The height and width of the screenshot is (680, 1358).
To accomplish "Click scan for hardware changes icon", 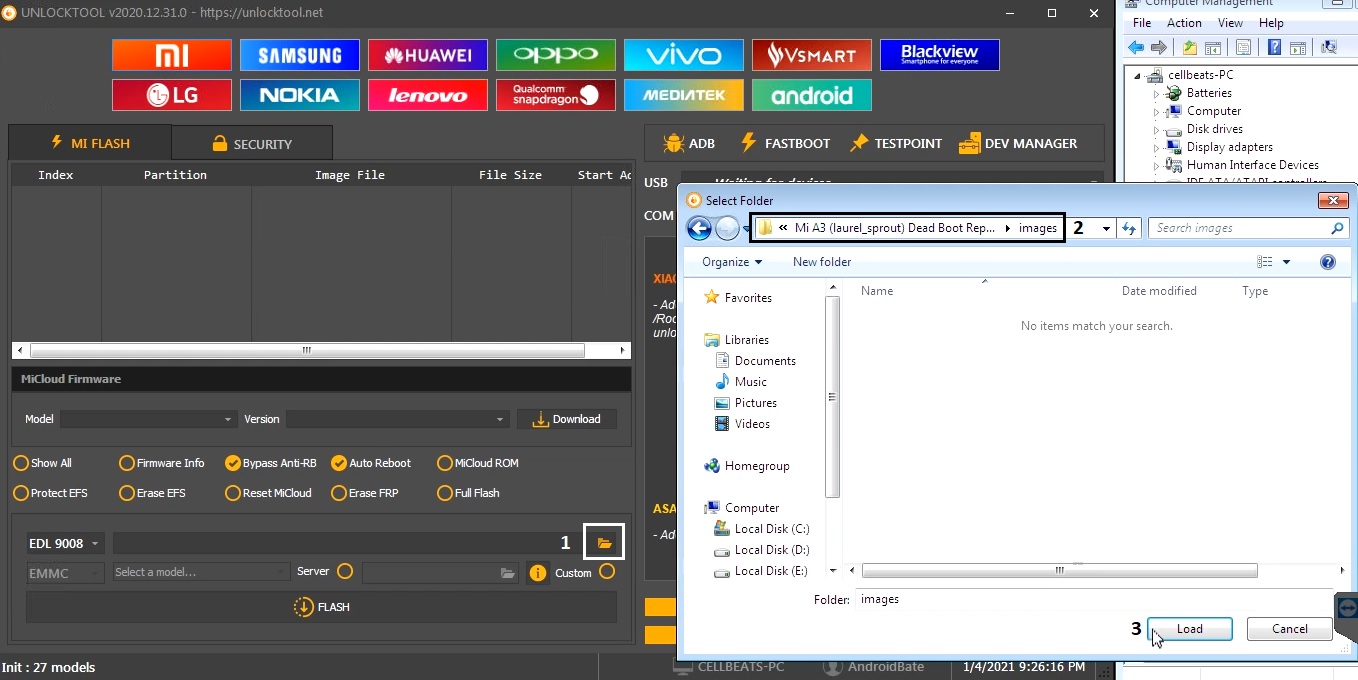I will click(x=1329, y=47).
